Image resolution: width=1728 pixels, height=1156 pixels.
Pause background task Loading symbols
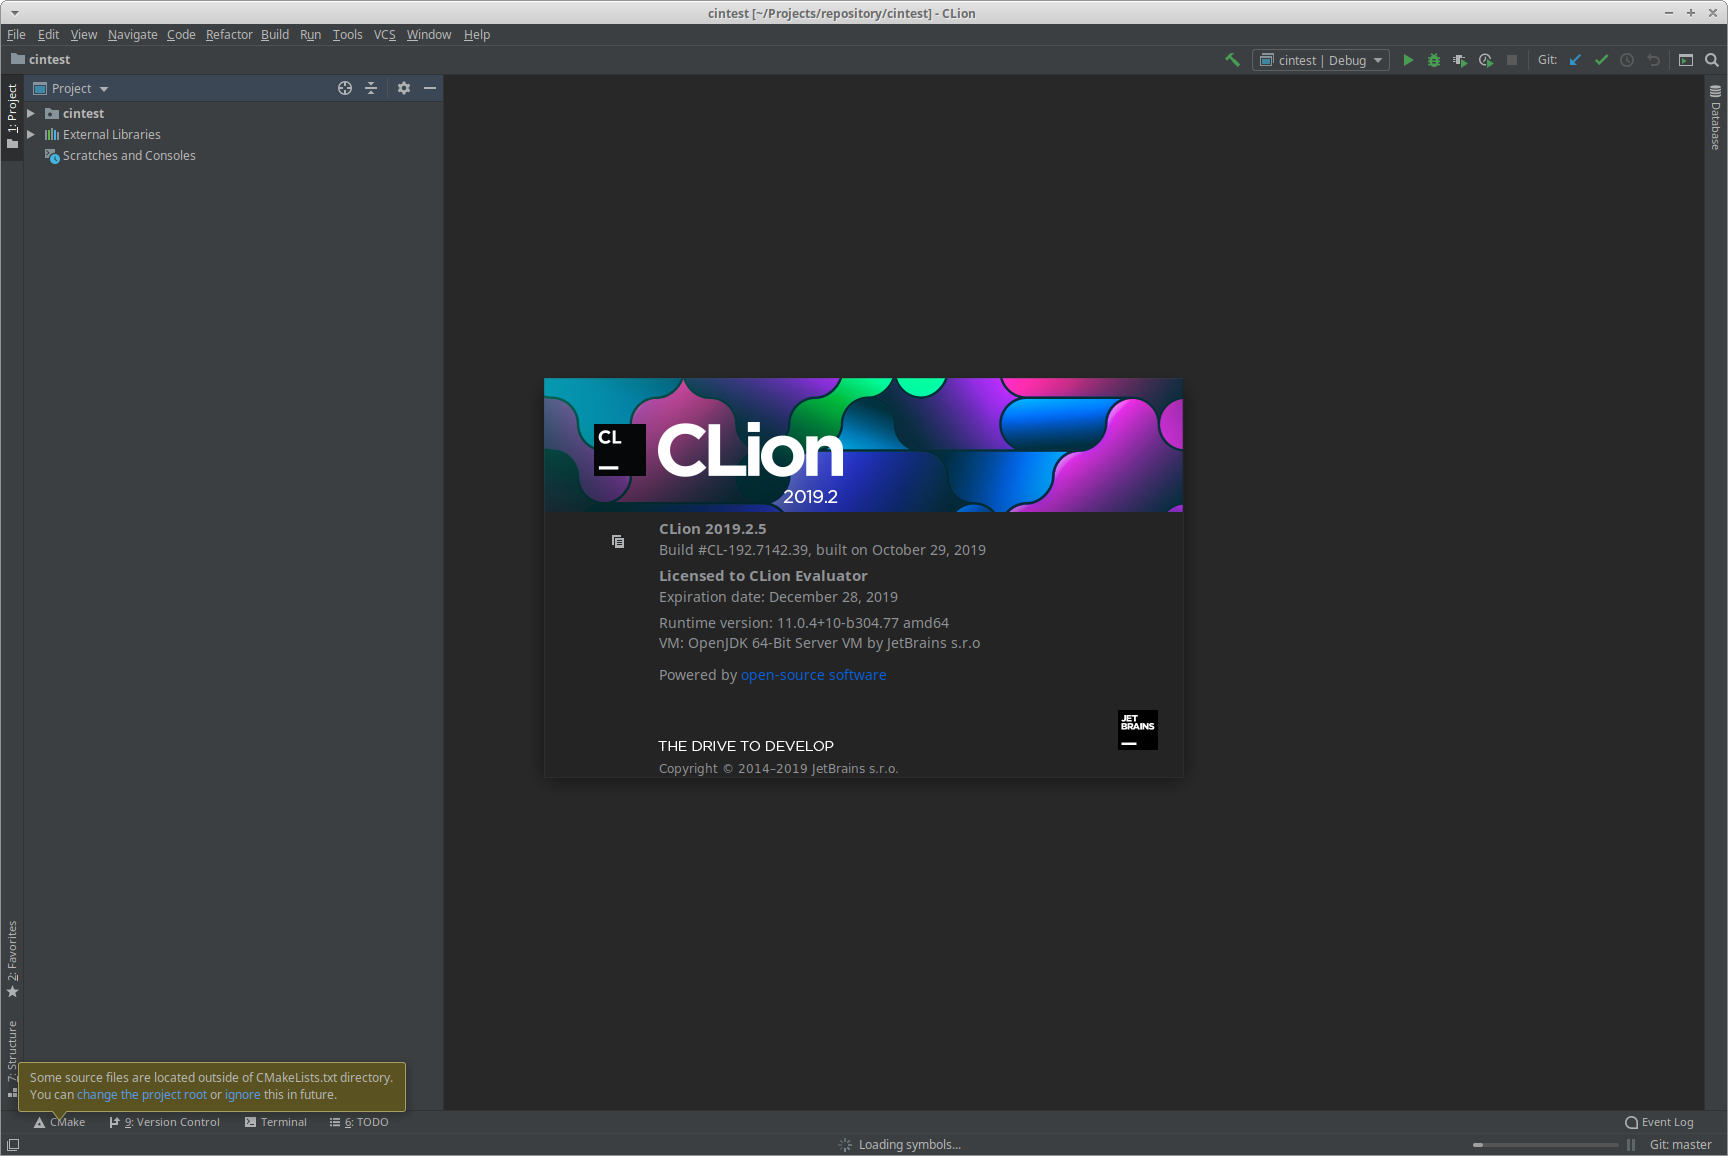click(x=1631, y=1145)
